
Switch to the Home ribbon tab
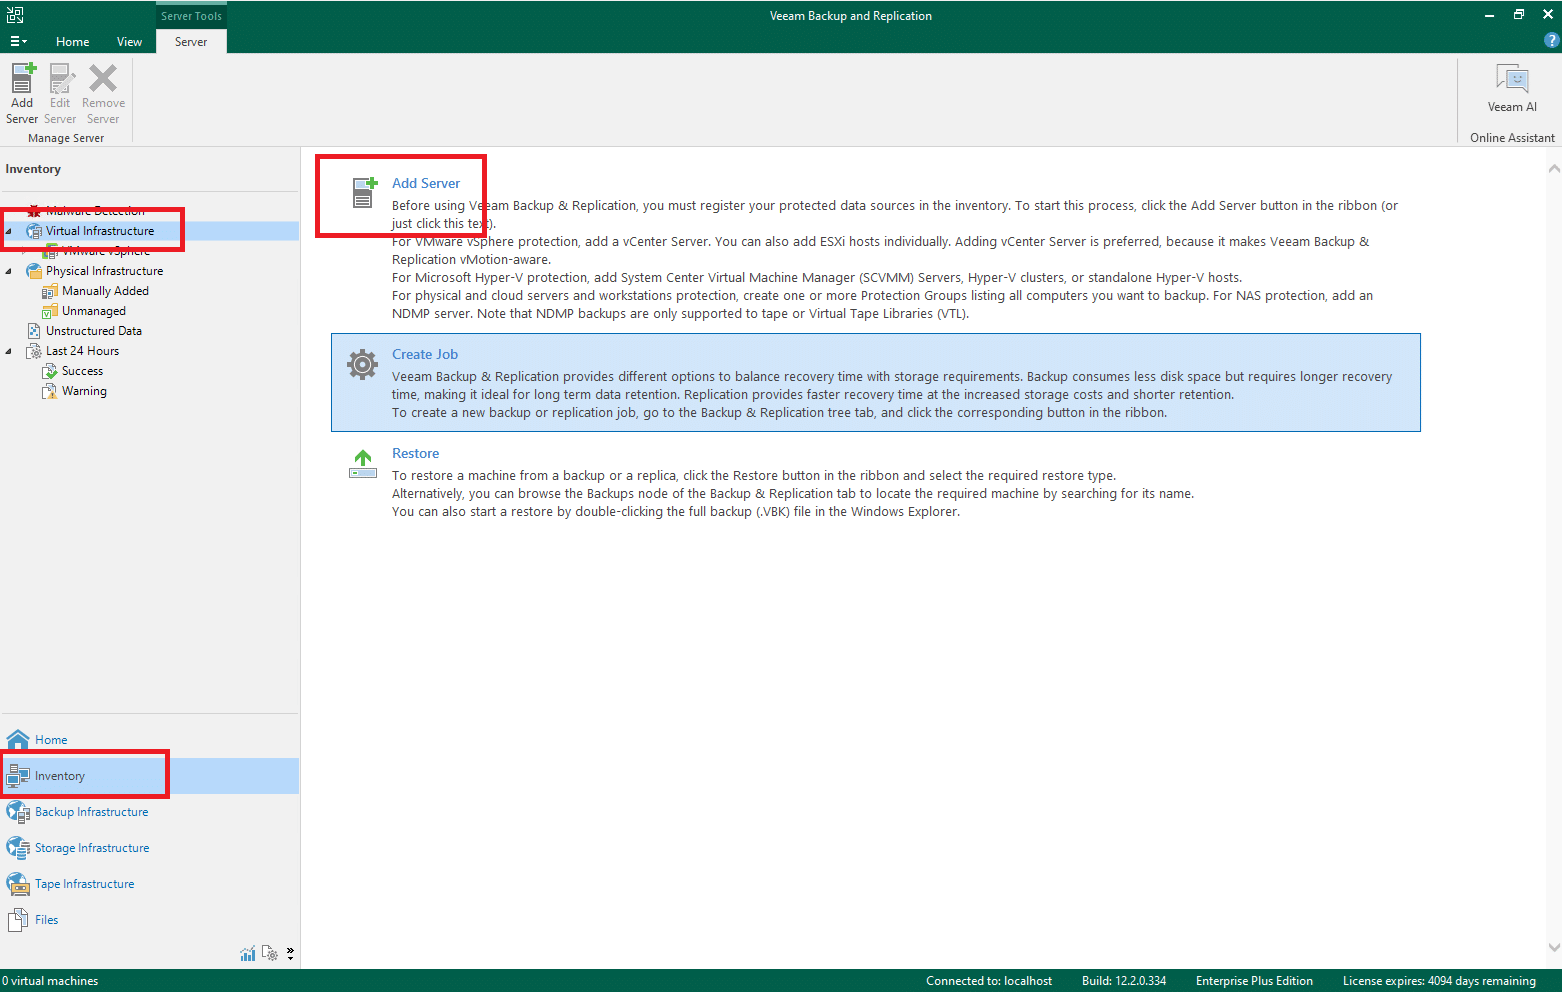pyautogui.click(x=72, y=42)
